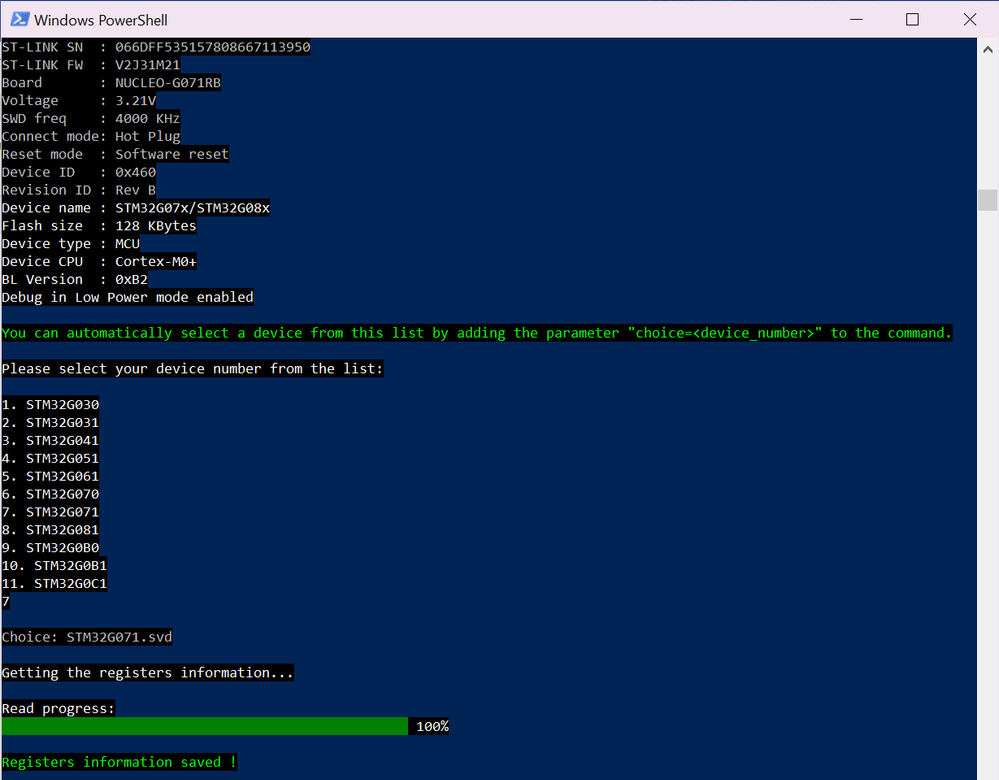
Task: Click the scrollbar up arrow
Action: (x=988, y=49)
